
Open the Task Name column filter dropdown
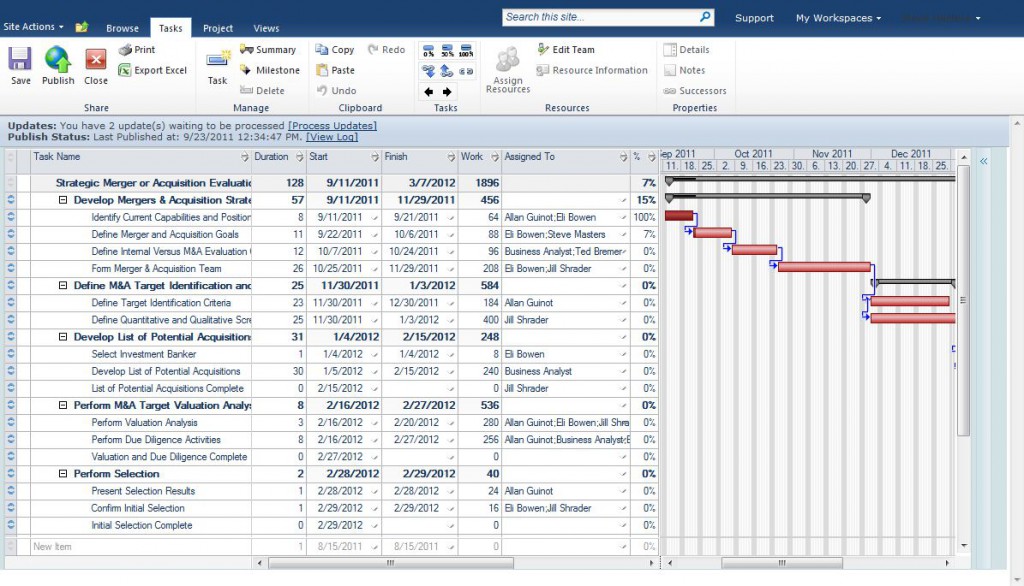click(245, 158)
